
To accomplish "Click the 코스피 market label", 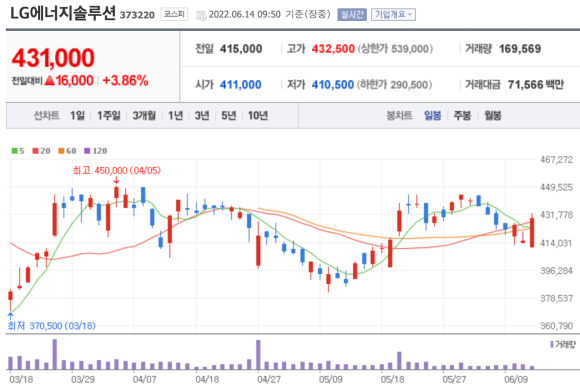I will pos(174,14).
